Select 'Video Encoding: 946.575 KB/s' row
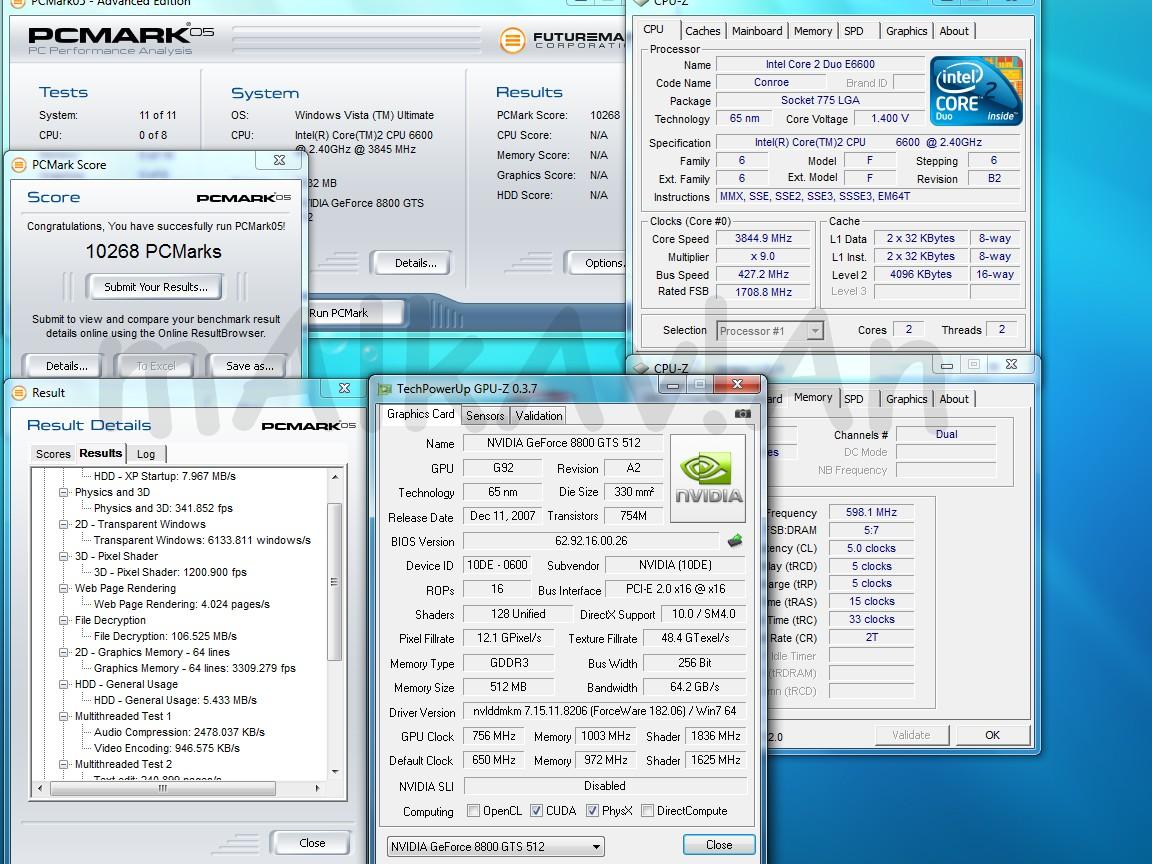Image resolution: width=1152 pixels, height=864 pixels. pos(167,748)
